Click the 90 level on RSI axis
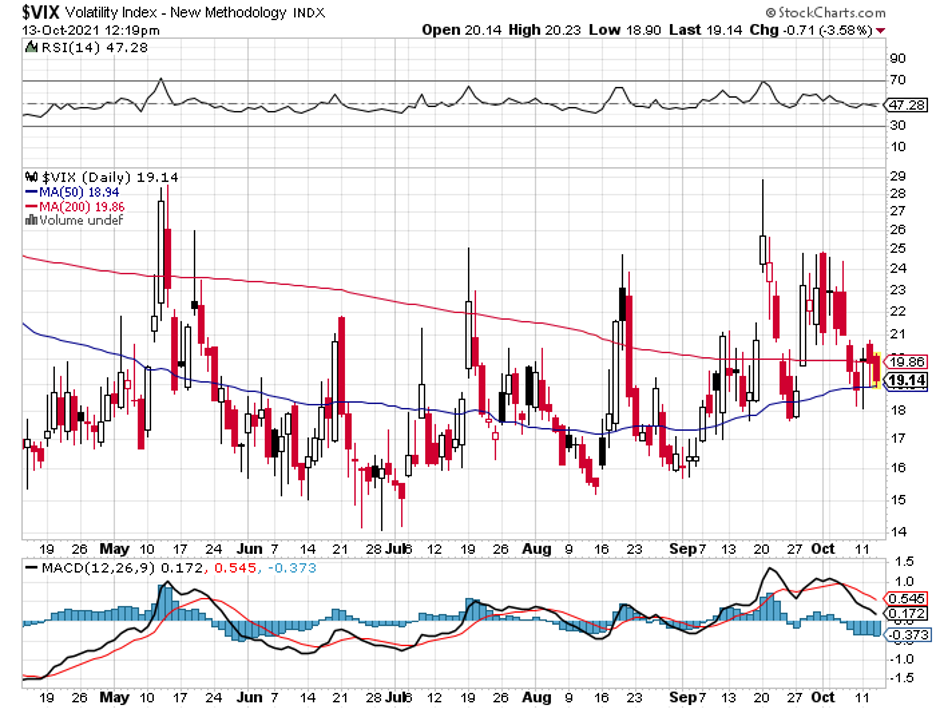Screen dimensions: 936x710 pos(897,59)
